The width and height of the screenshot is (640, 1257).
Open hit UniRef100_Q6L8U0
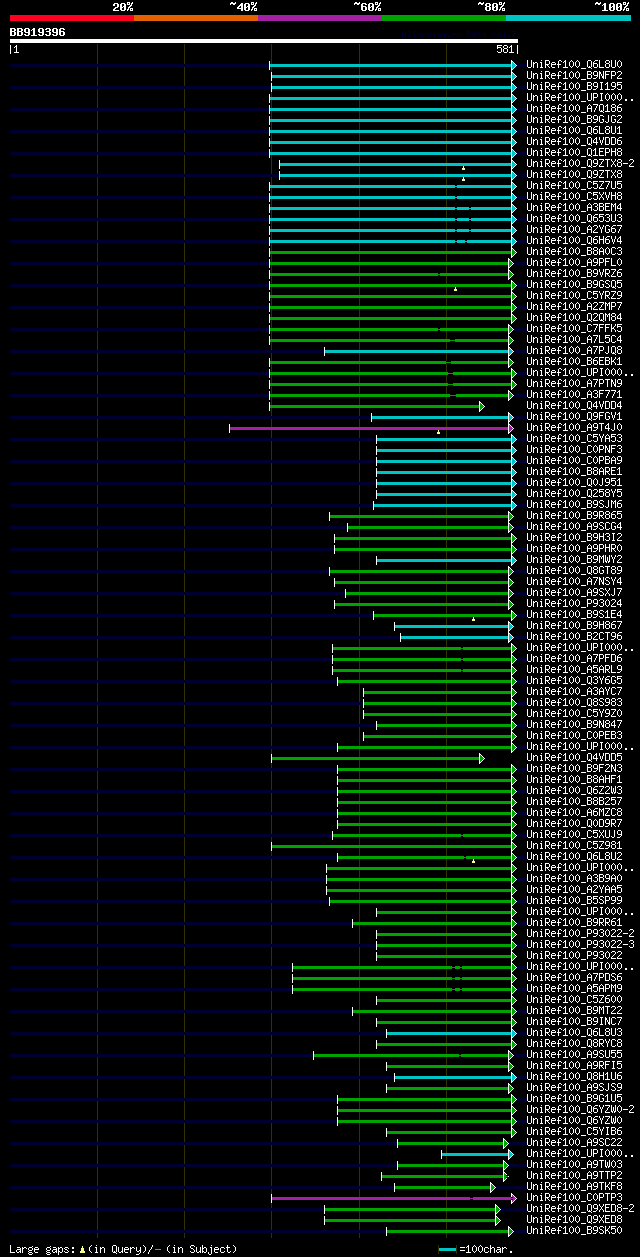point(574,65)
